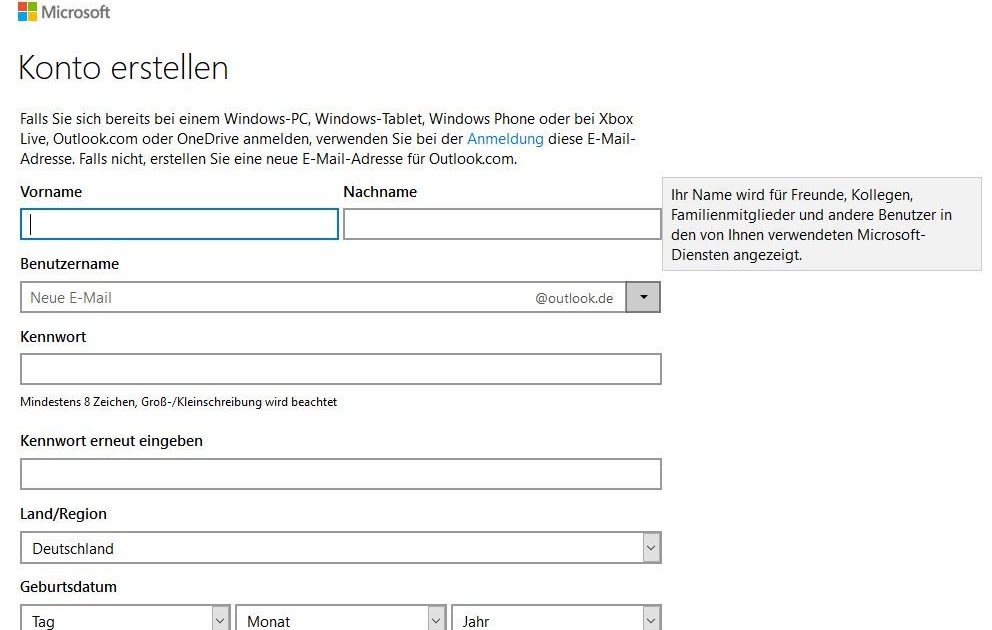This screenshot has width=992, height=630.
Task: Click the 'Mindestens 8 Zeichen' password hint
Action: (x=178, y=402)
